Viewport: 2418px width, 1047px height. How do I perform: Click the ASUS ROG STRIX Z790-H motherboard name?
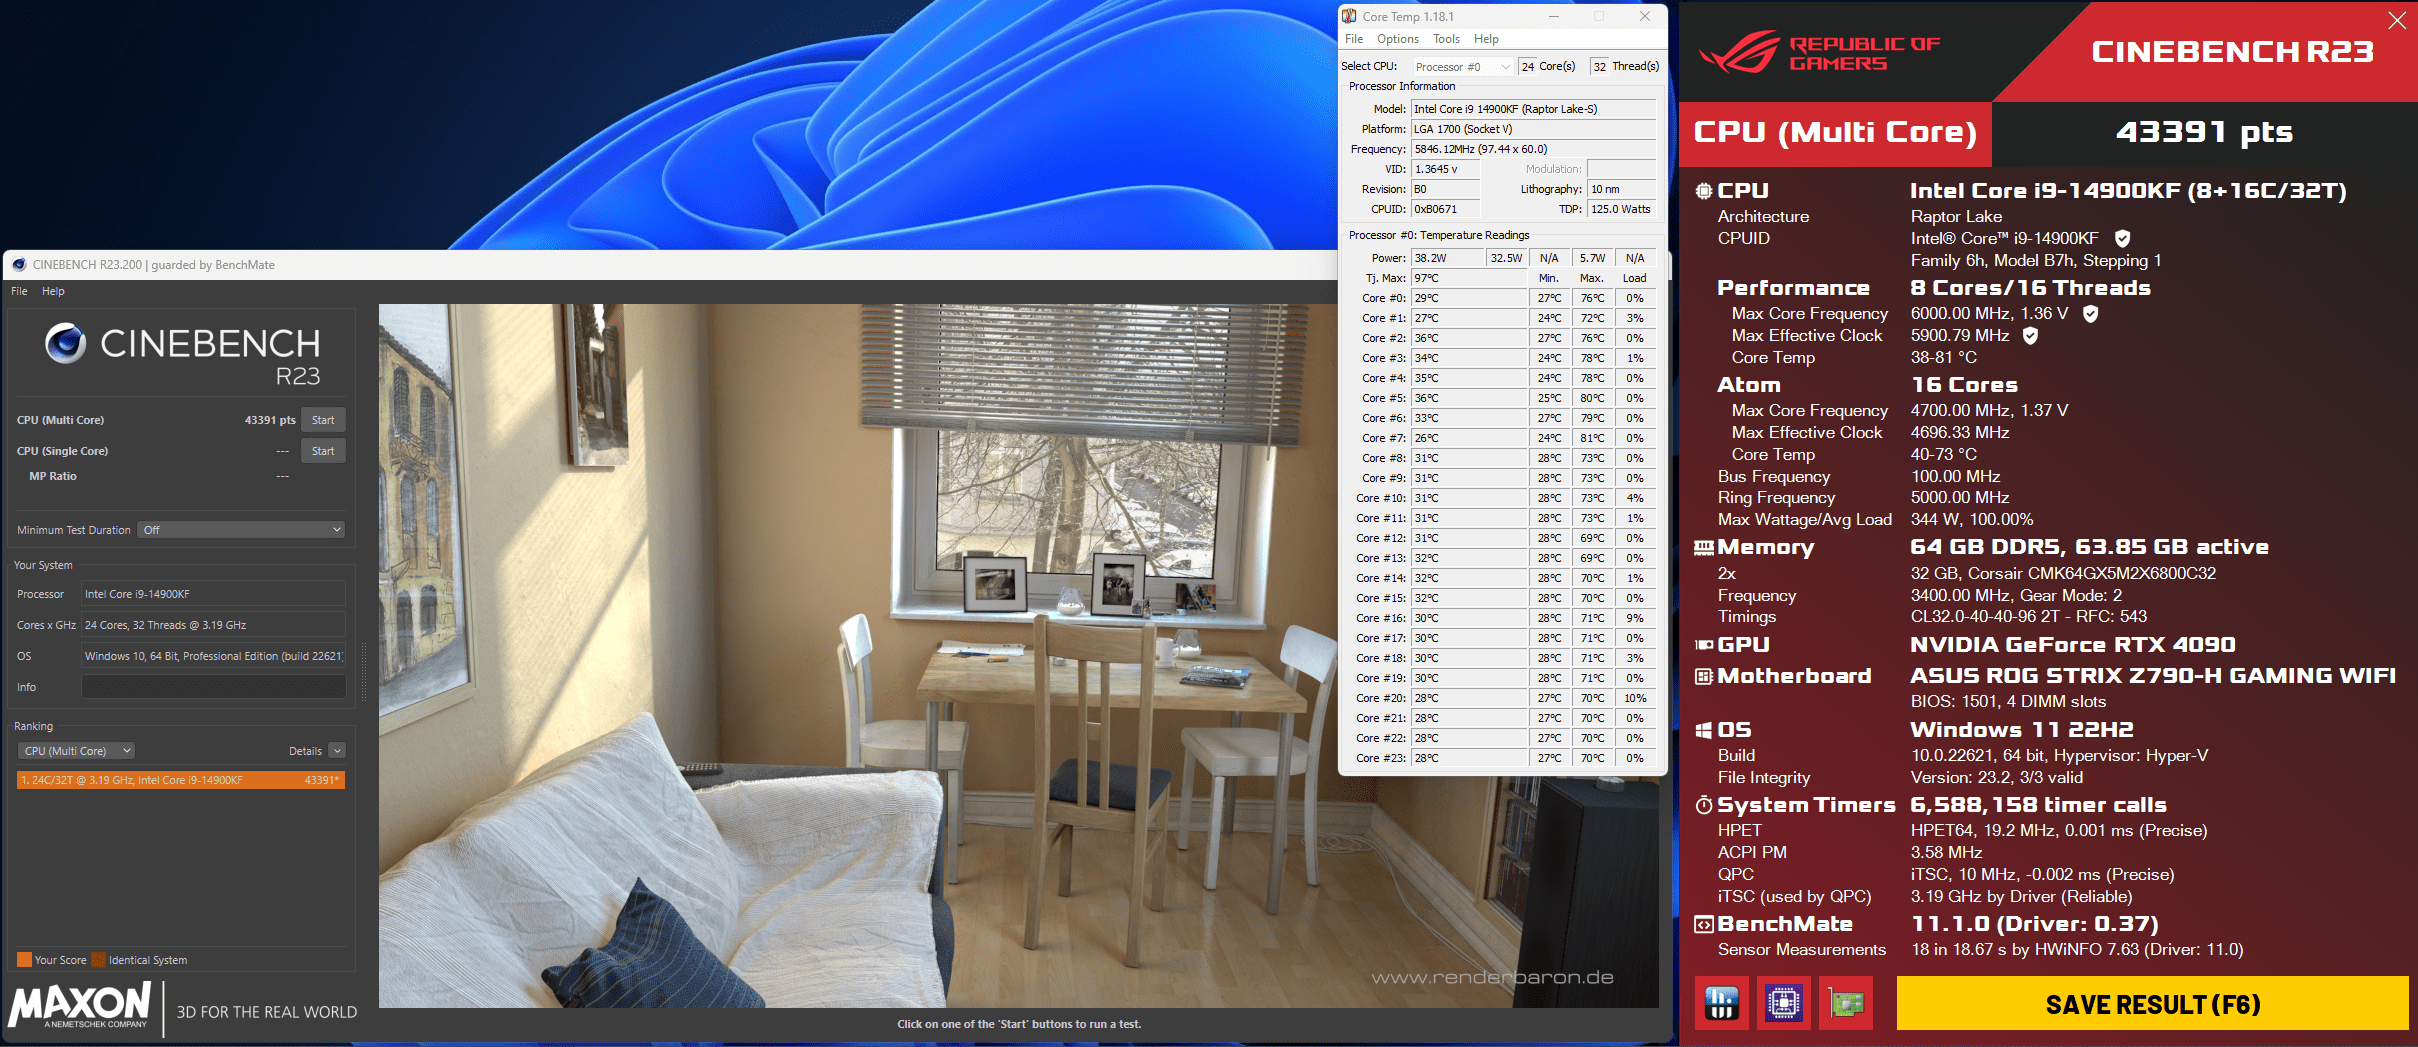(x=2153, y=676)
